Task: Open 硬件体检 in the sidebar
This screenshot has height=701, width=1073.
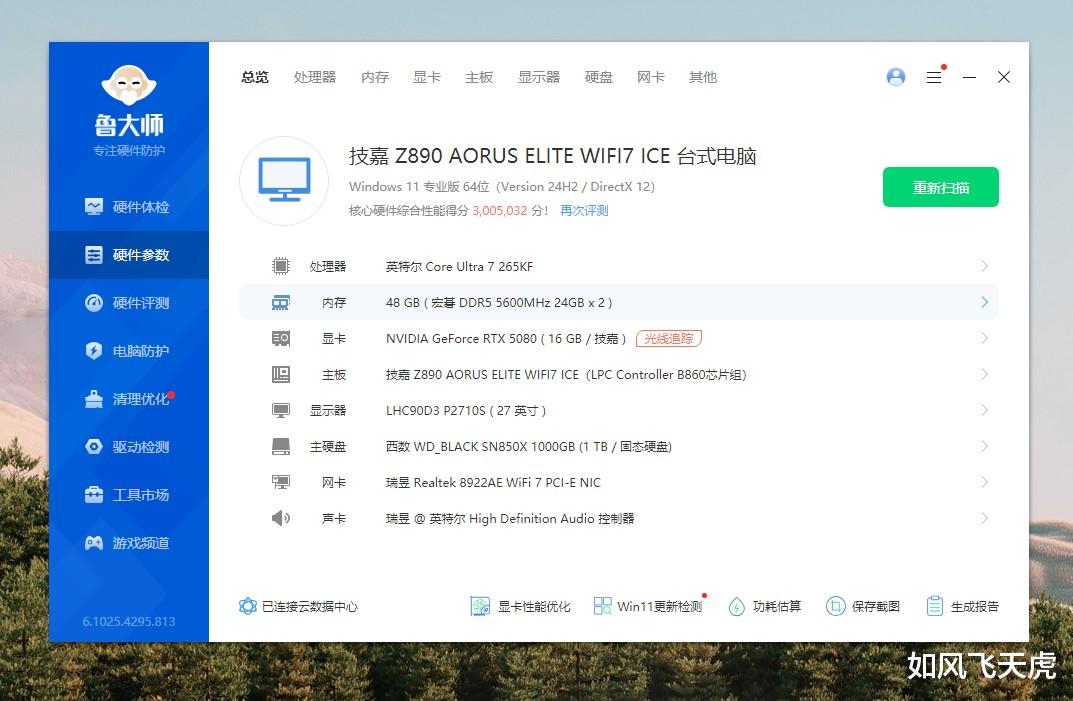Action: [x=129, y=207]
